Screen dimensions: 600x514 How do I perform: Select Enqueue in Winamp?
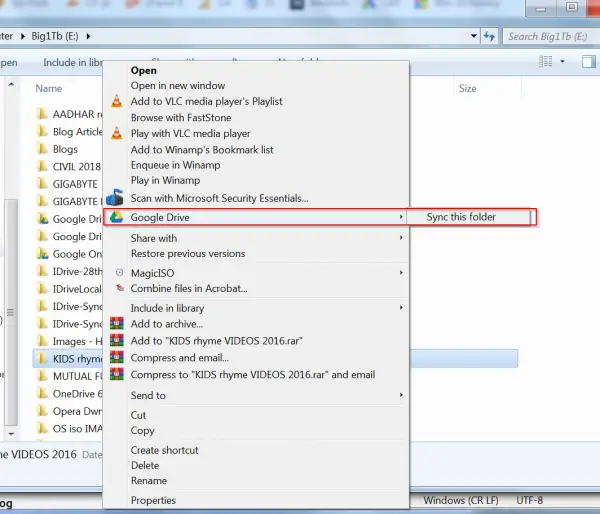[x=176, y=165]
